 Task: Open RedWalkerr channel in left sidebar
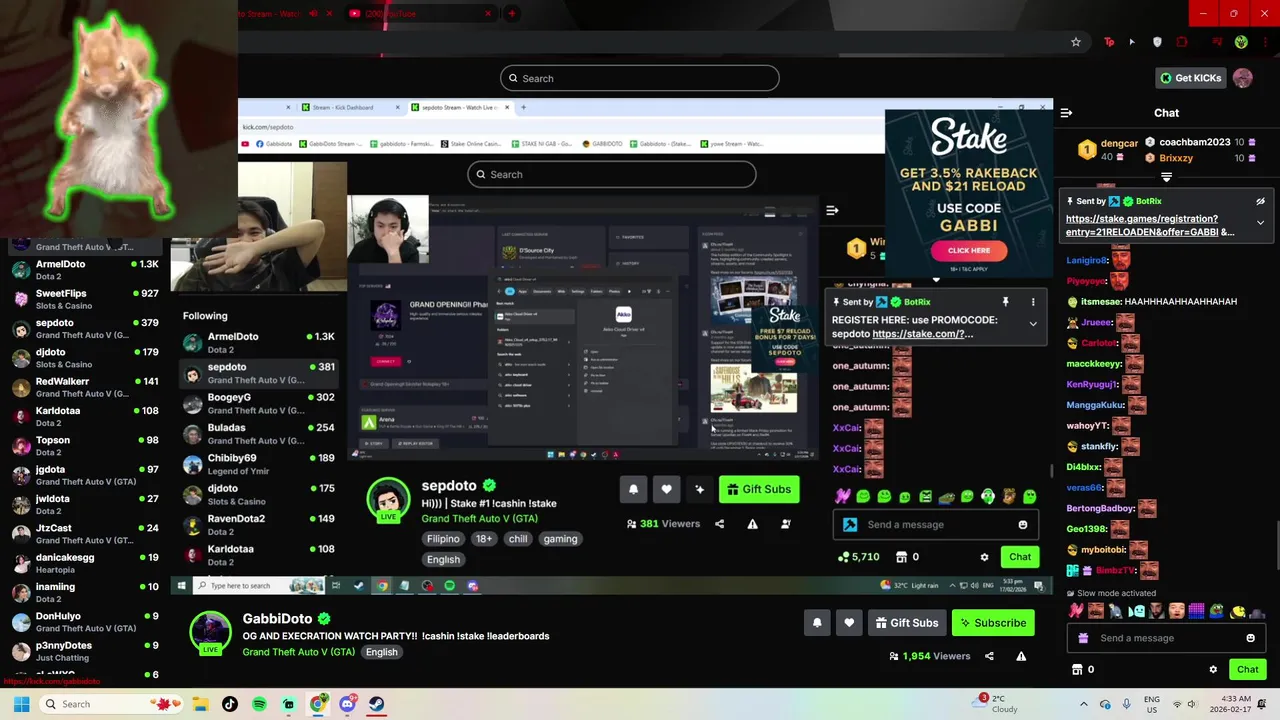click(x=85, y=387)
